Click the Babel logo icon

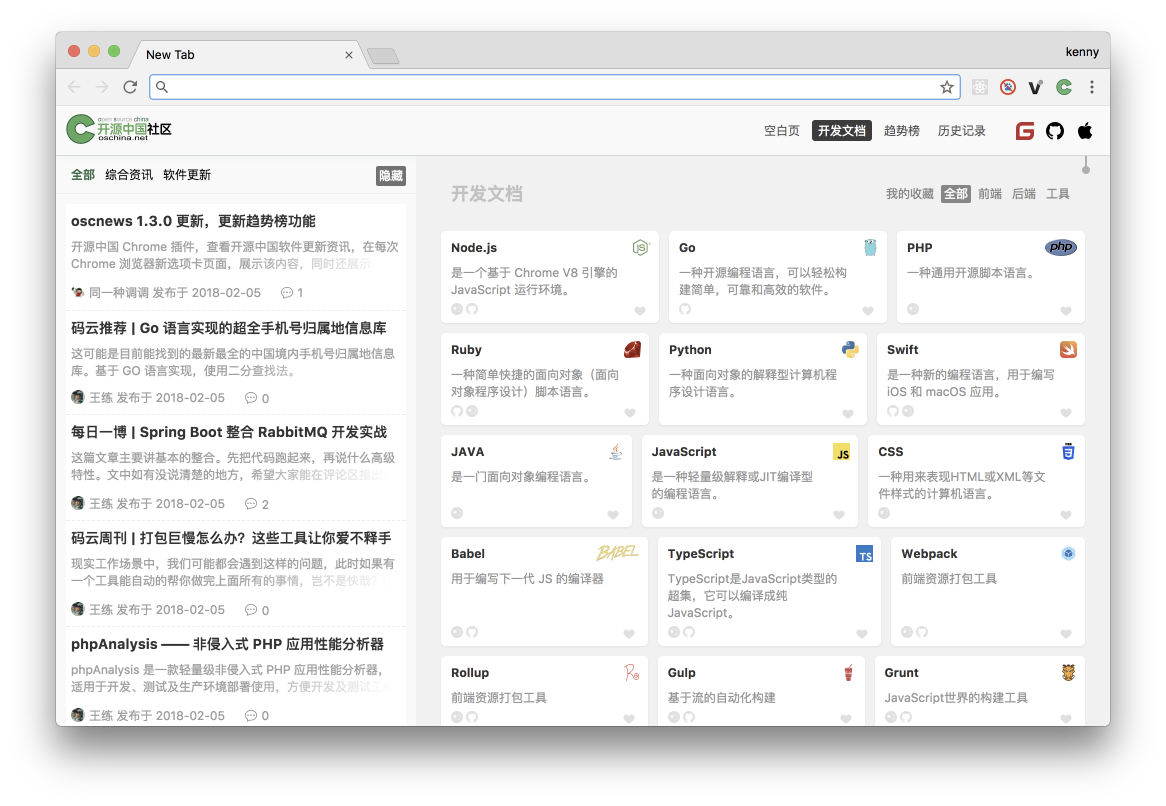pos(617,552)
